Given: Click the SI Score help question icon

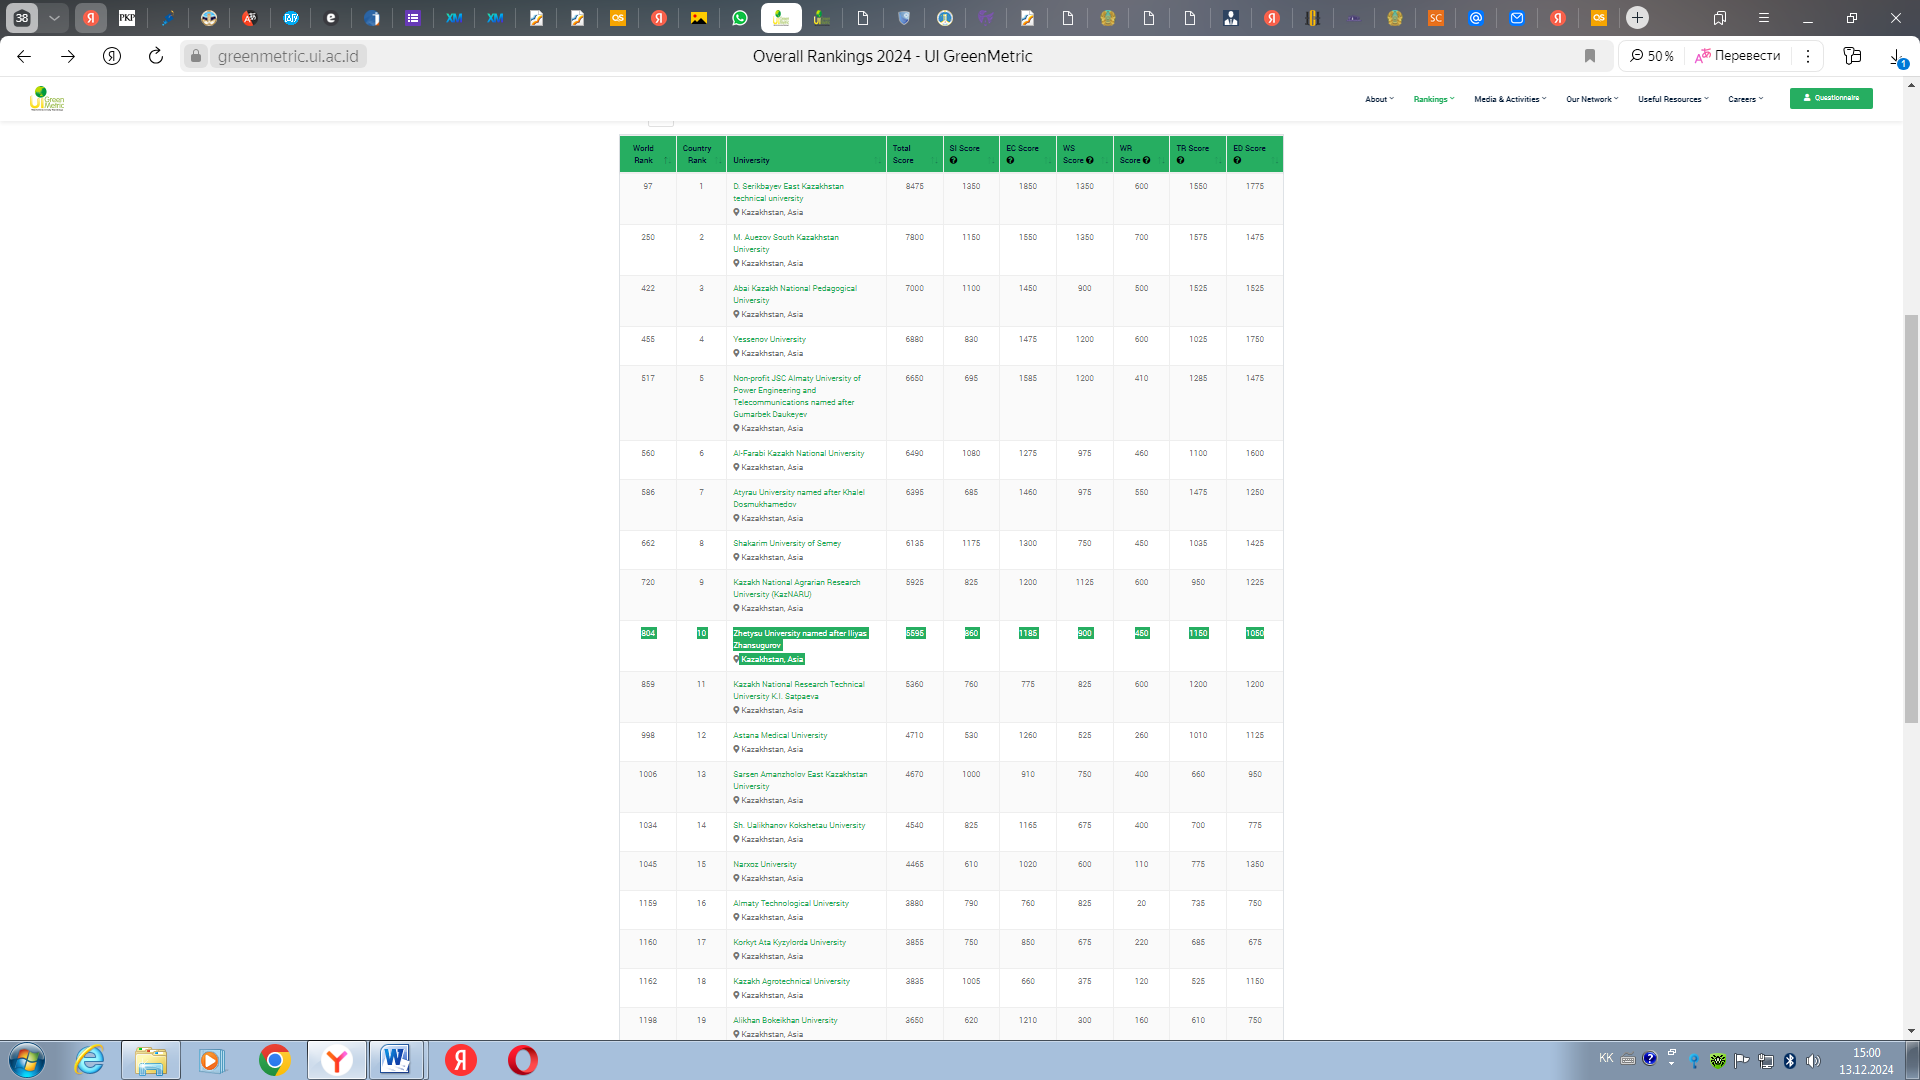Looking at the screenshot, I should pos(953,161).
